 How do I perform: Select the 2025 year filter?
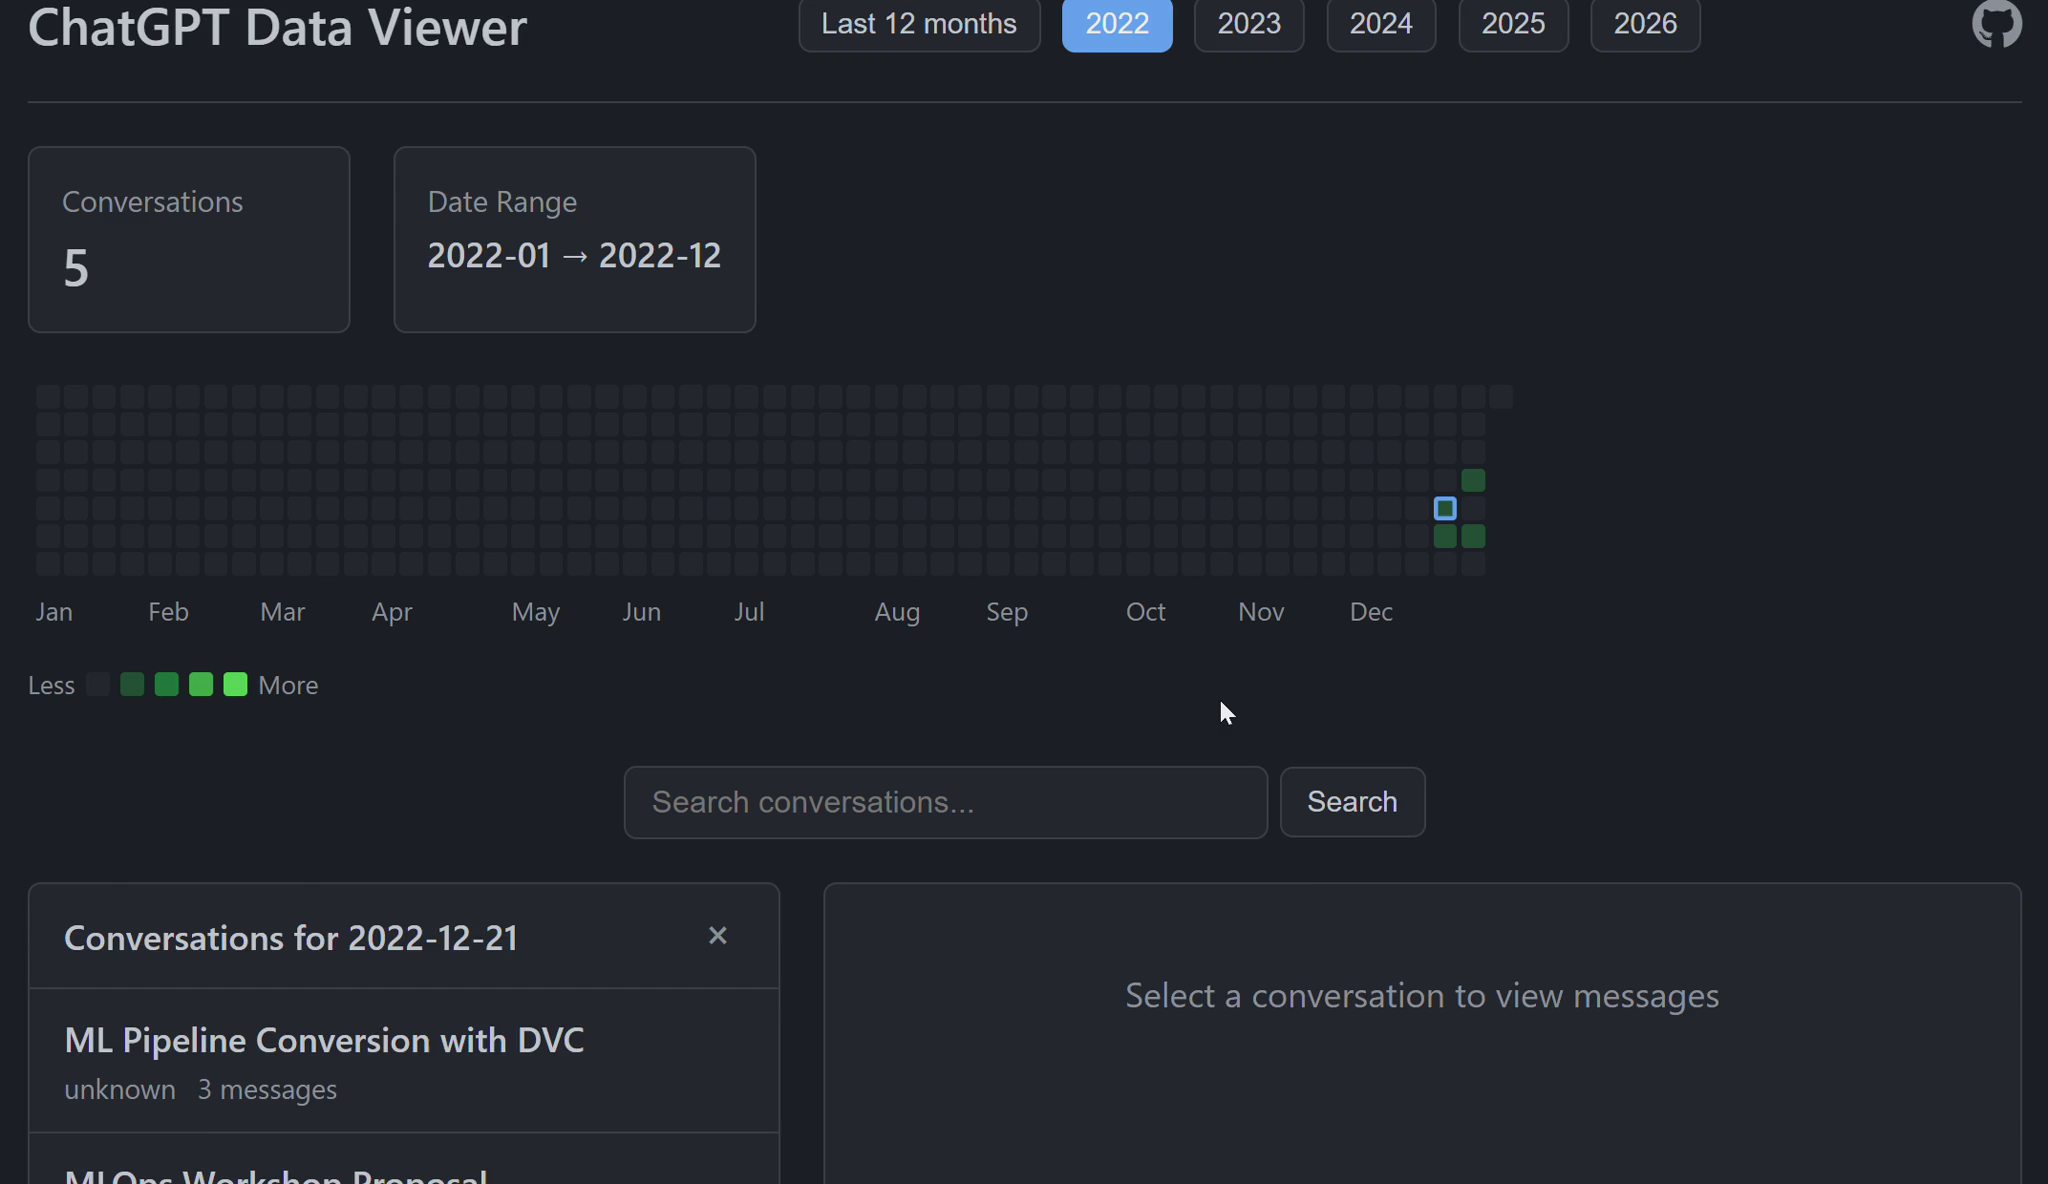pyautogui.click(x=1513, y=24)
